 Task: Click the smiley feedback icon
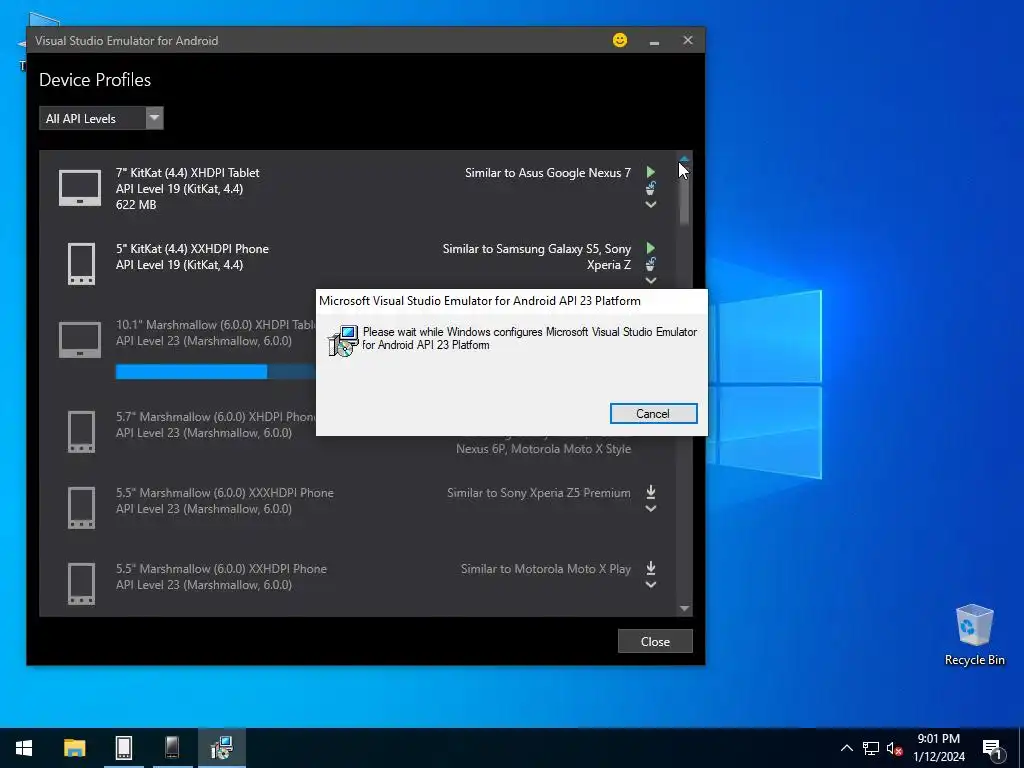(620, 40)
